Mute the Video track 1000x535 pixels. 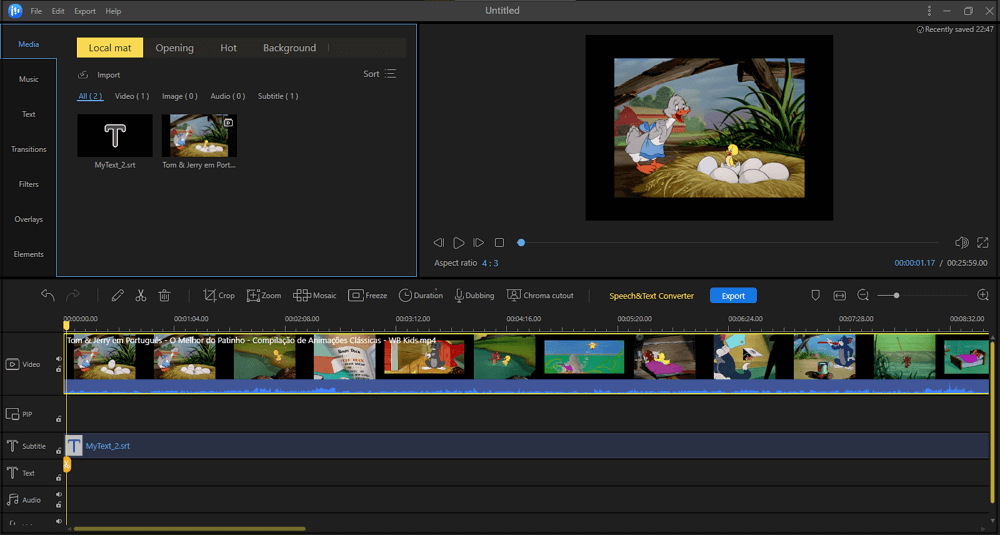click(59, 360)
